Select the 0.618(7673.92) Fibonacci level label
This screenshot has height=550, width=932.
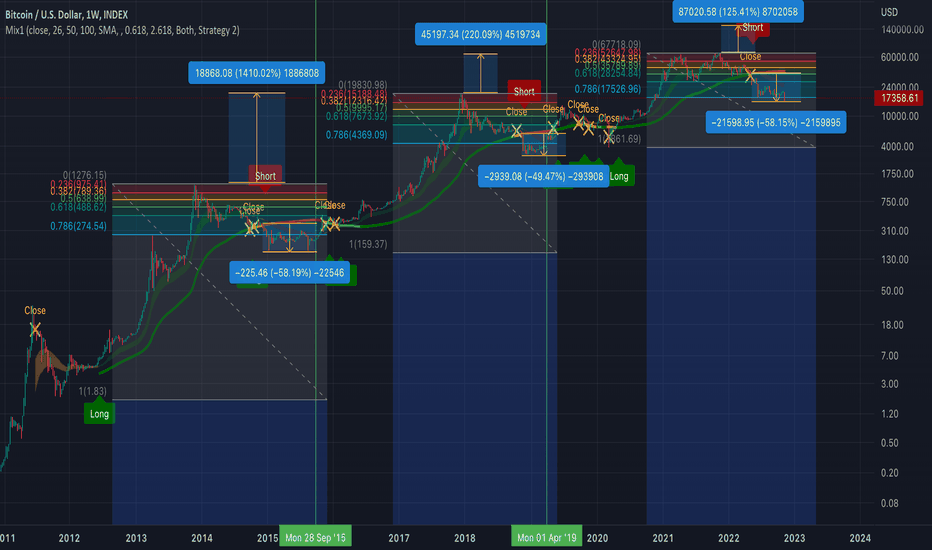pos(356,117)
